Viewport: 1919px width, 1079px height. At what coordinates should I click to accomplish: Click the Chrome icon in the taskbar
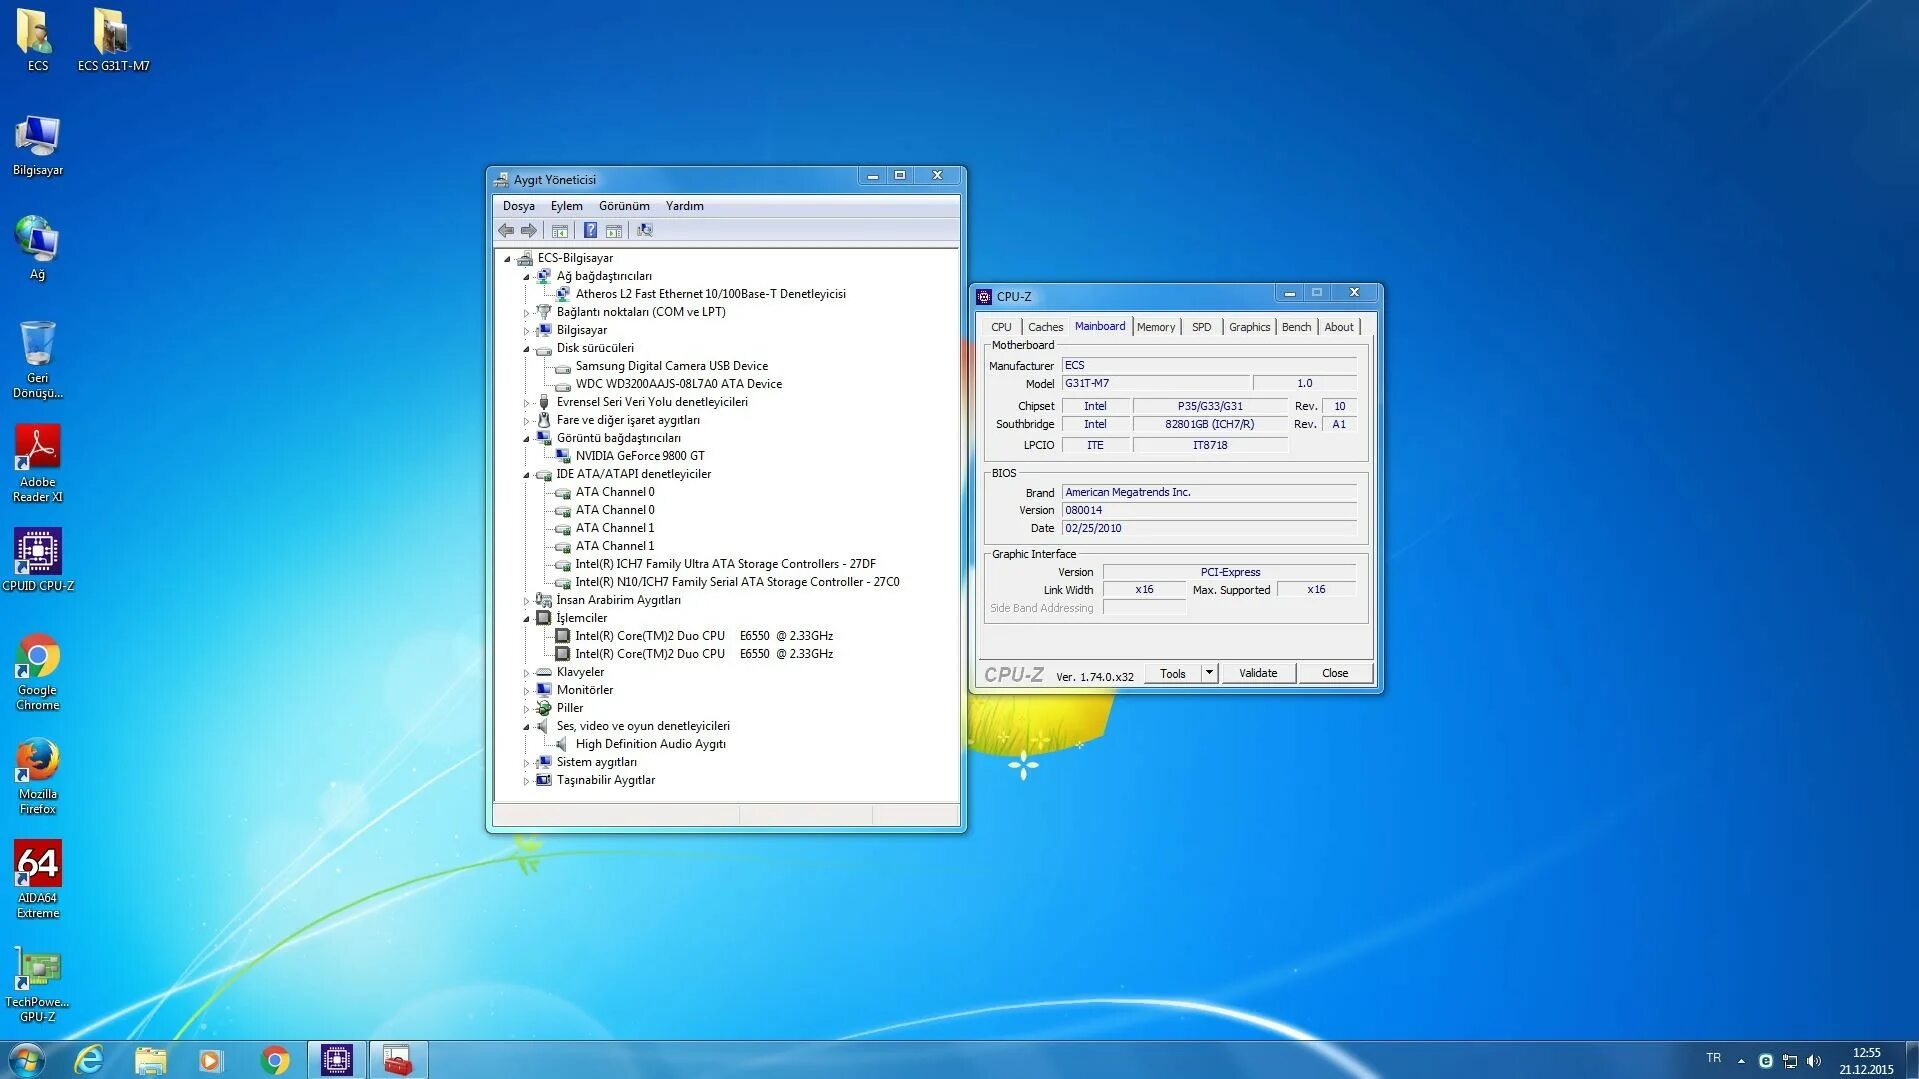(x=274, y=1060)
